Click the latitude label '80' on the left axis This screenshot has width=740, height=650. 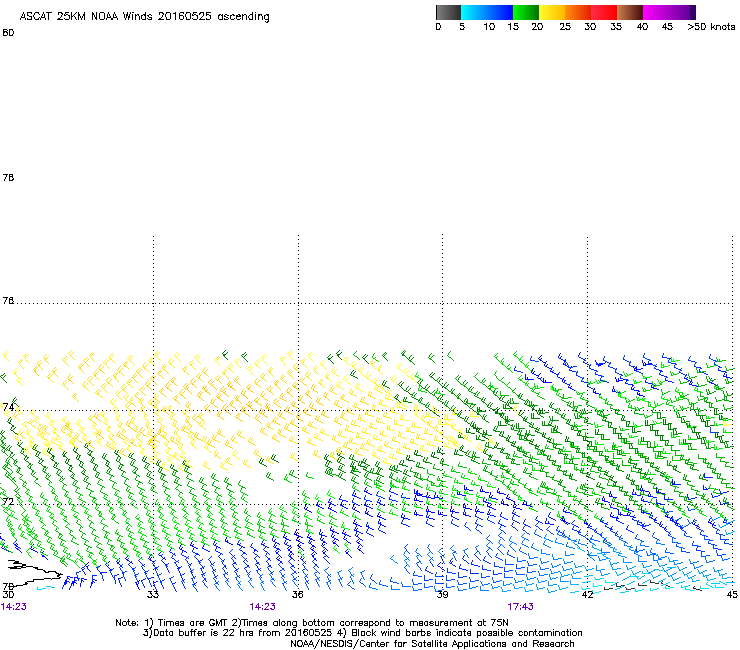pos(8,33)
